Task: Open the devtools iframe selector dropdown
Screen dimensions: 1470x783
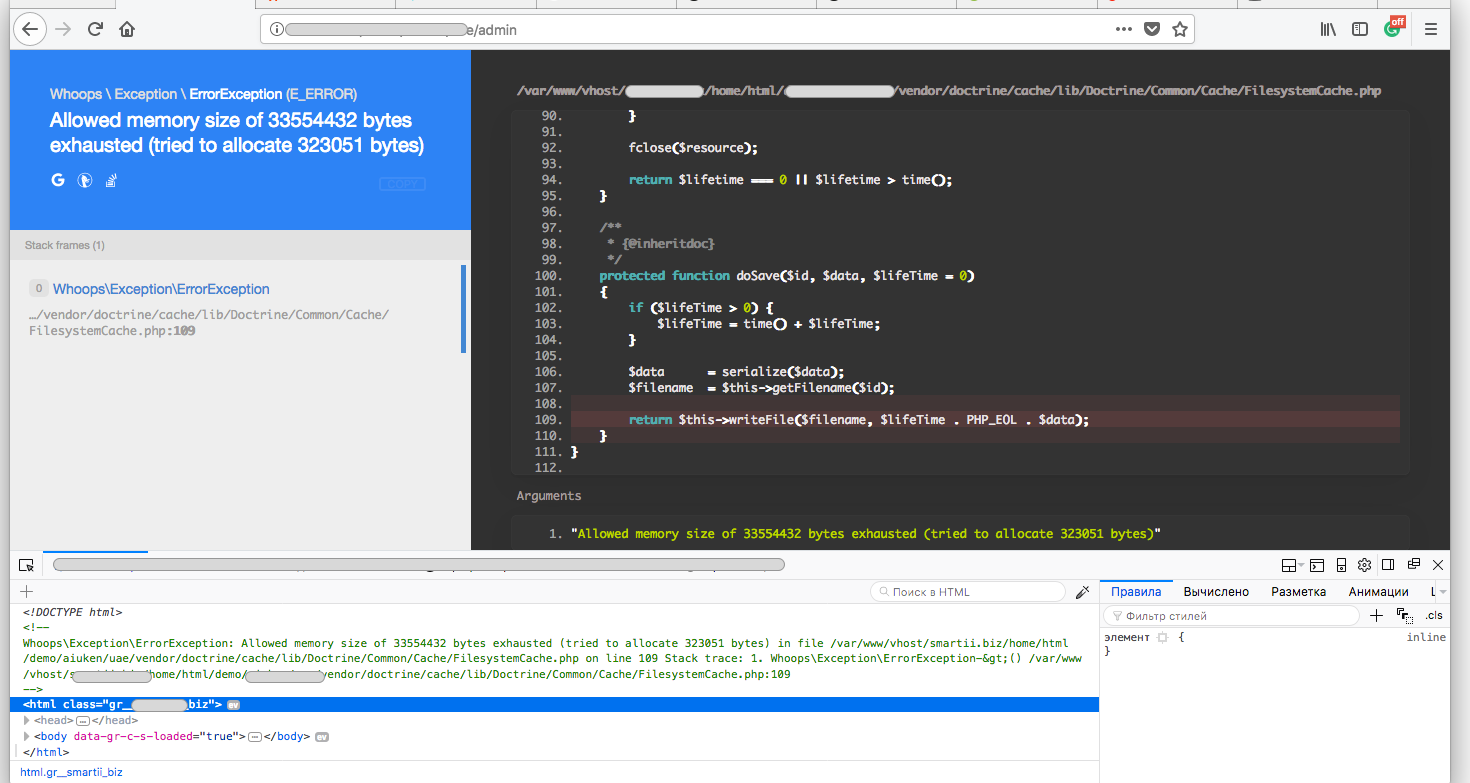Action: click(x=1290, y=566)
